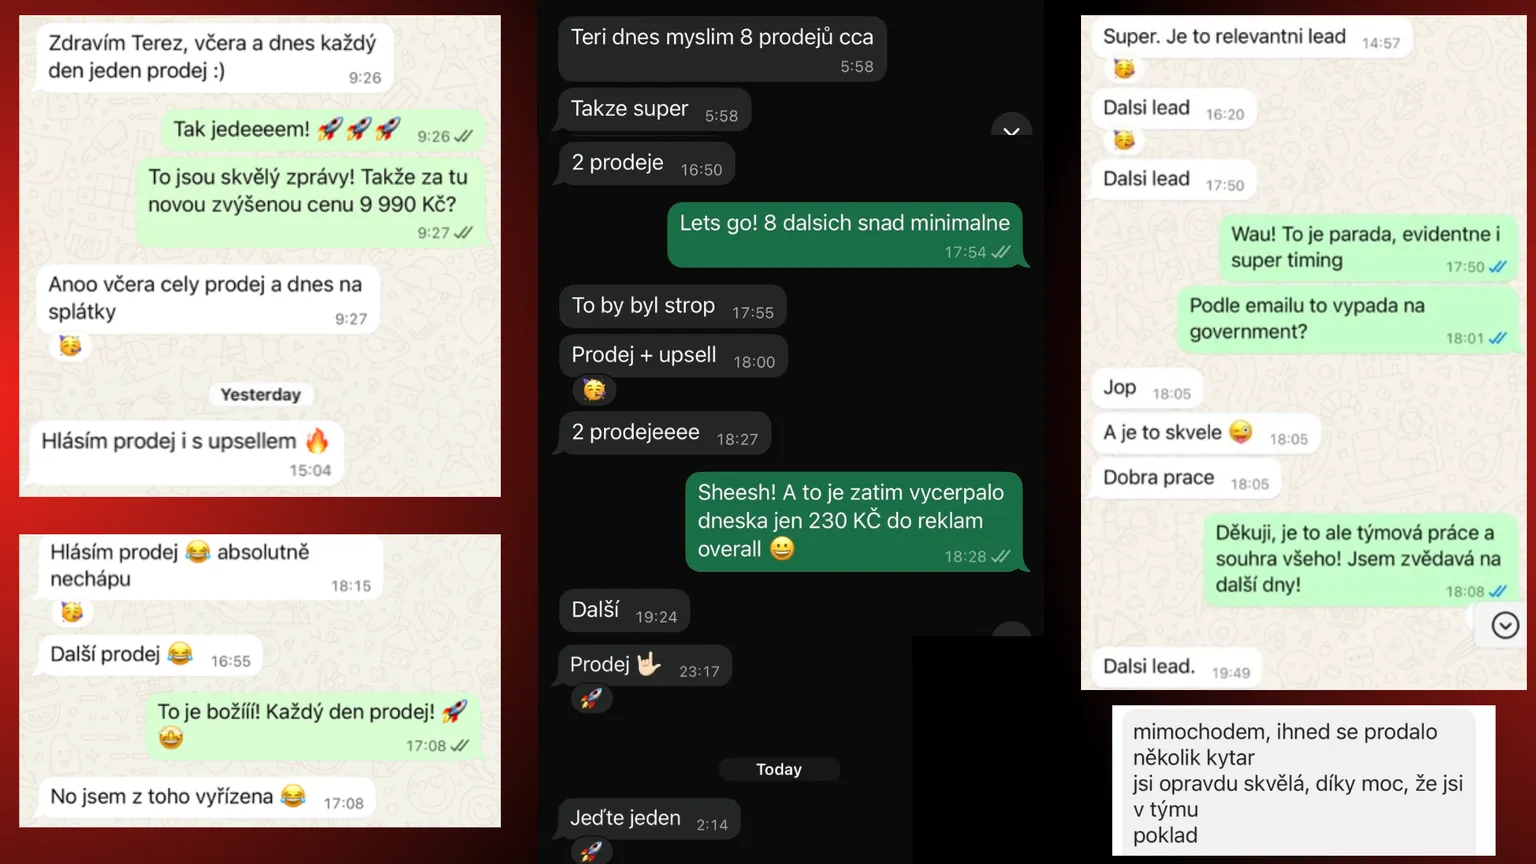This screenshot has width=1536, height=864.
Task: Click the rocket reaction below 'Jeďte jeden'
Action: coord(592,851)
